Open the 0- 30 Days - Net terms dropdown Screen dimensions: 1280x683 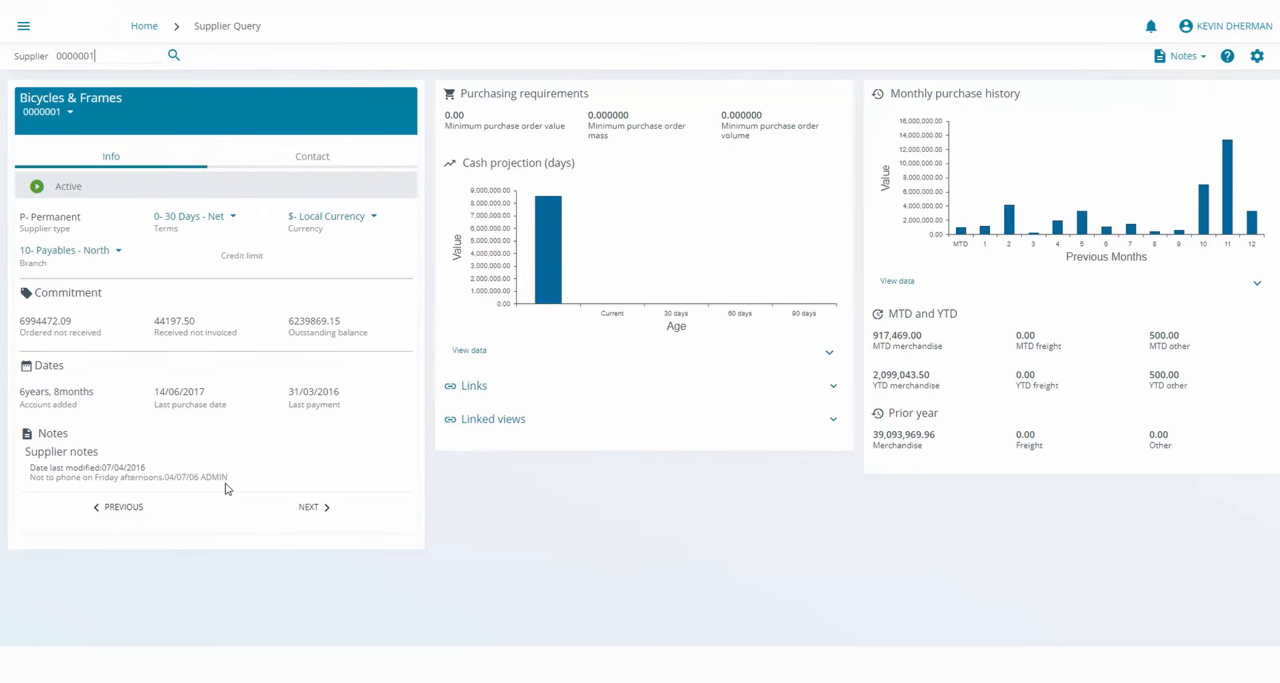(x=195, y=216)
